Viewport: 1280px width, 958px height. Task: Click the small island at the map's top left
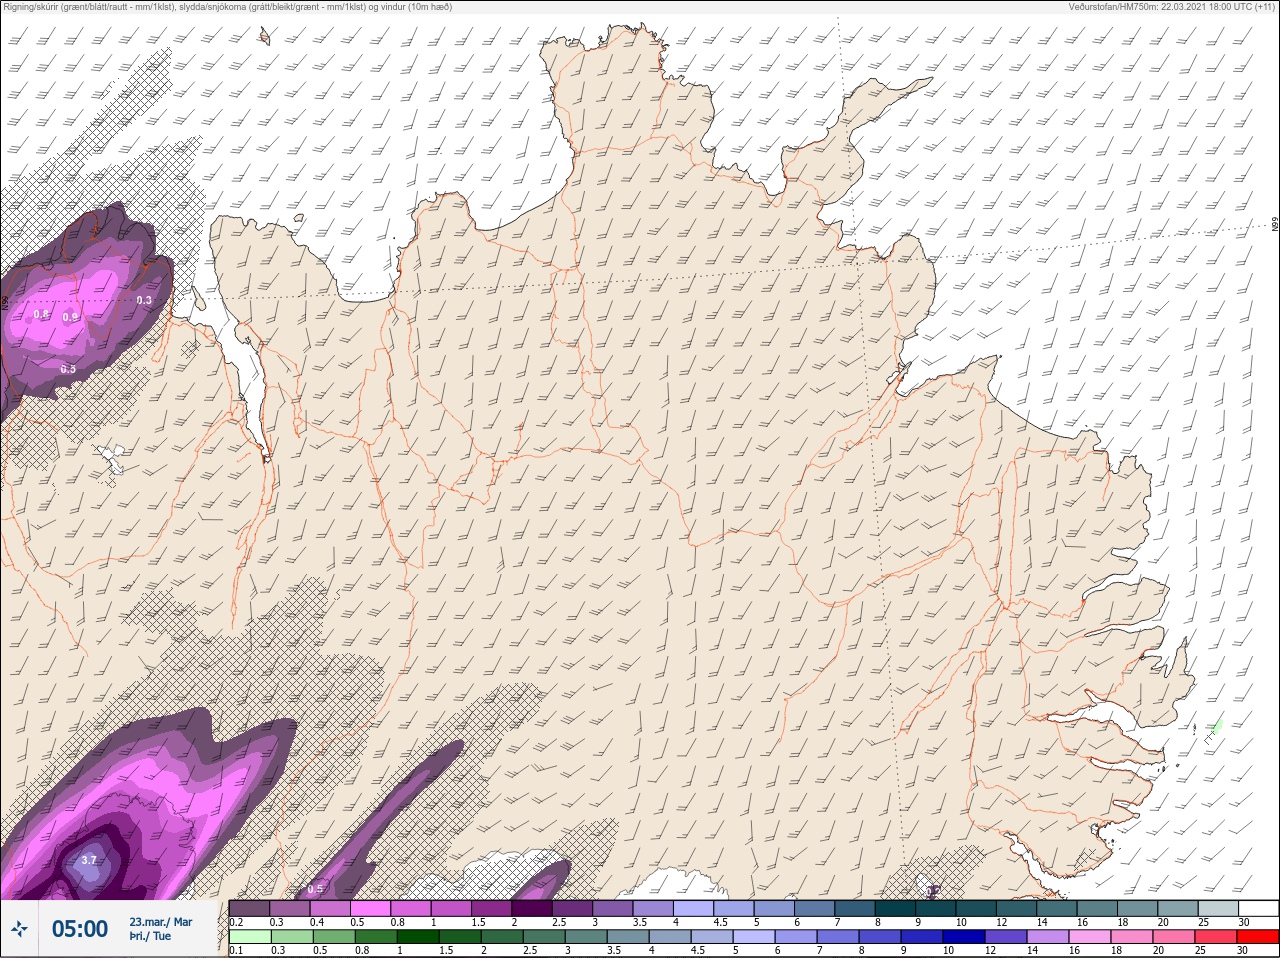point(264,36)
